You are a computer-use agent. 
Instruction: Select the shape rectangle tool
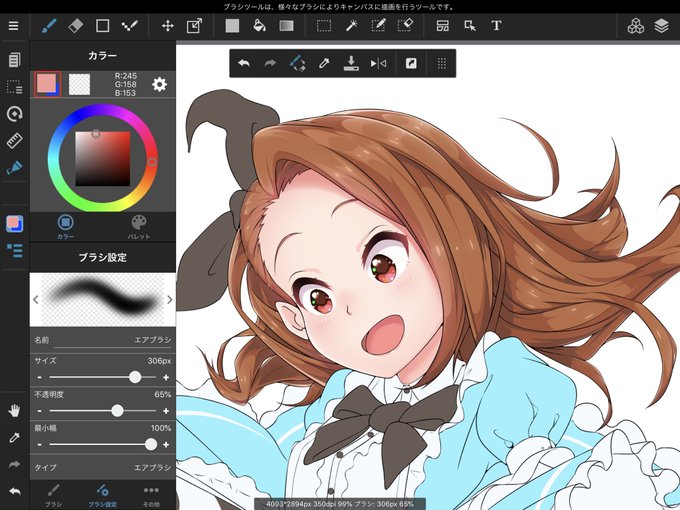pyautogui.click(x=102, y=26)
